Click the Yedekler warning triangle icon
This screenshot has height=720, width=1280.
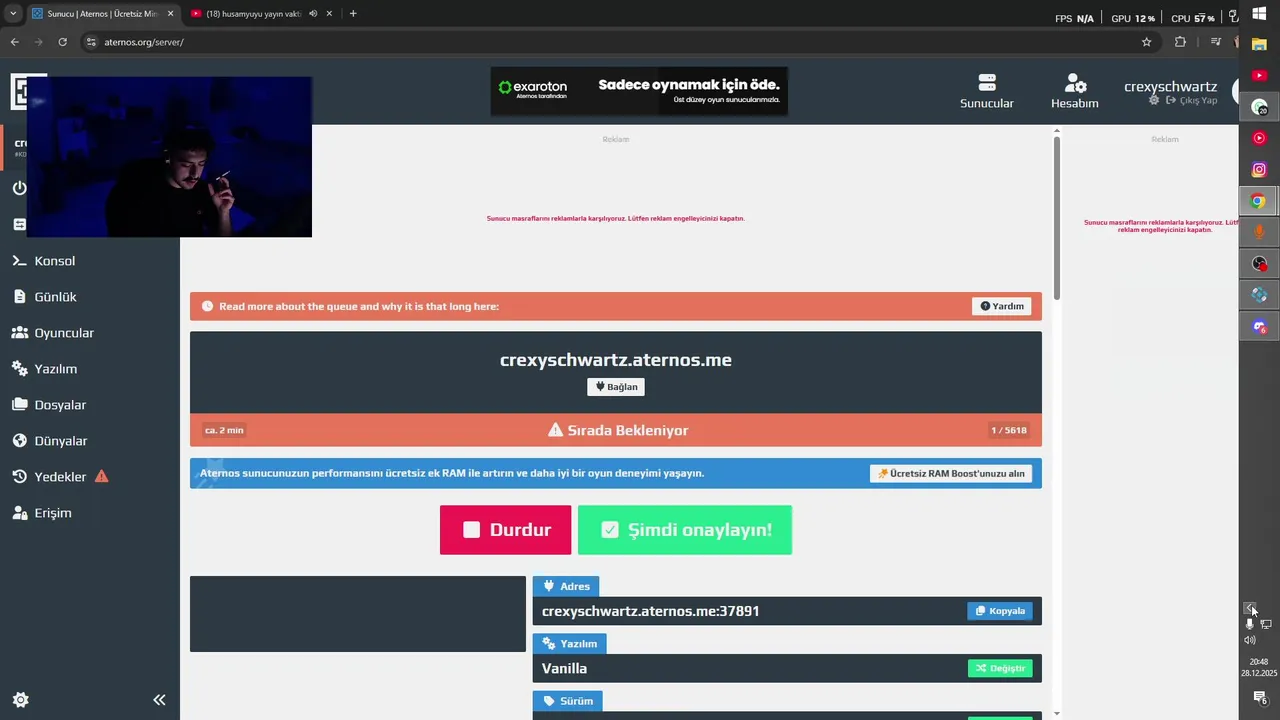point(102,477)
